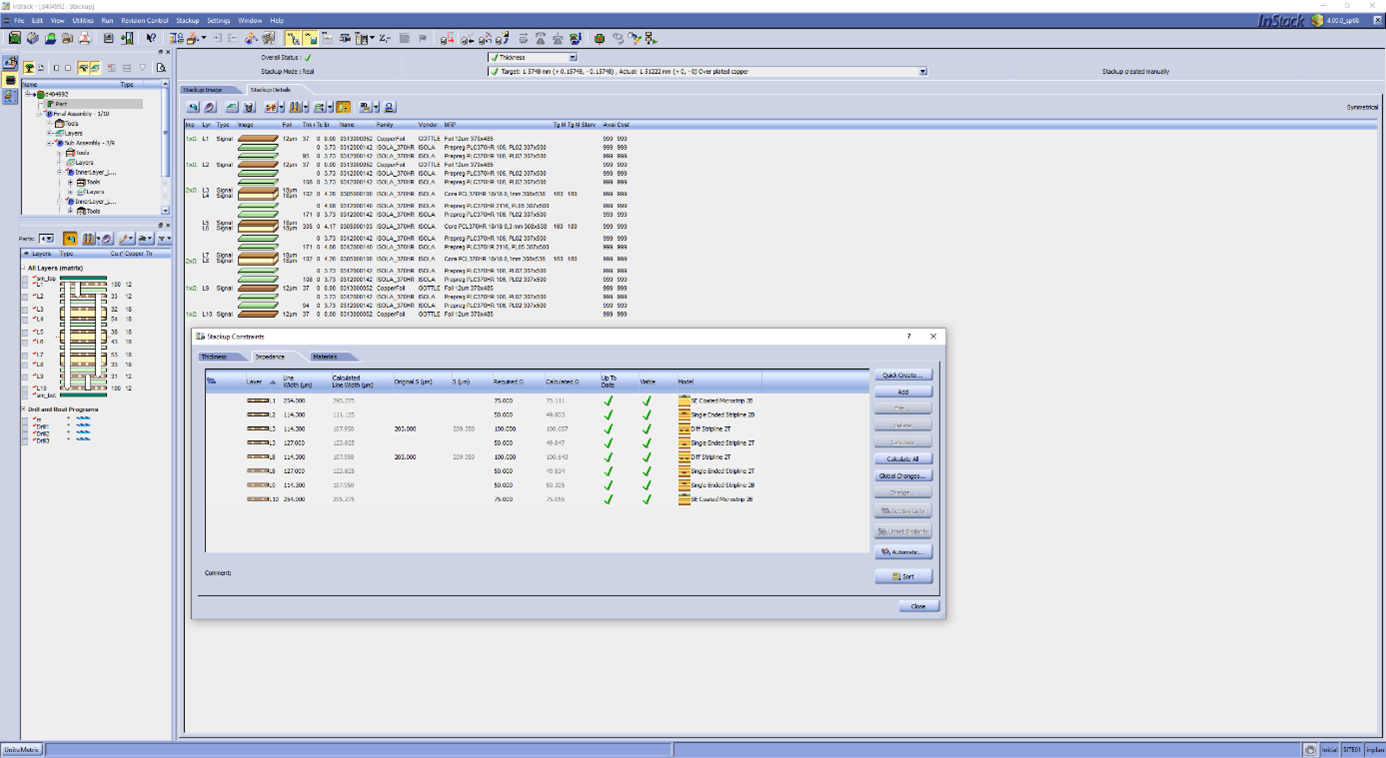This screenshot has width=1386, height=758.
Task: Open the Thickness constraint dropdown
Action: coord(573,58)
